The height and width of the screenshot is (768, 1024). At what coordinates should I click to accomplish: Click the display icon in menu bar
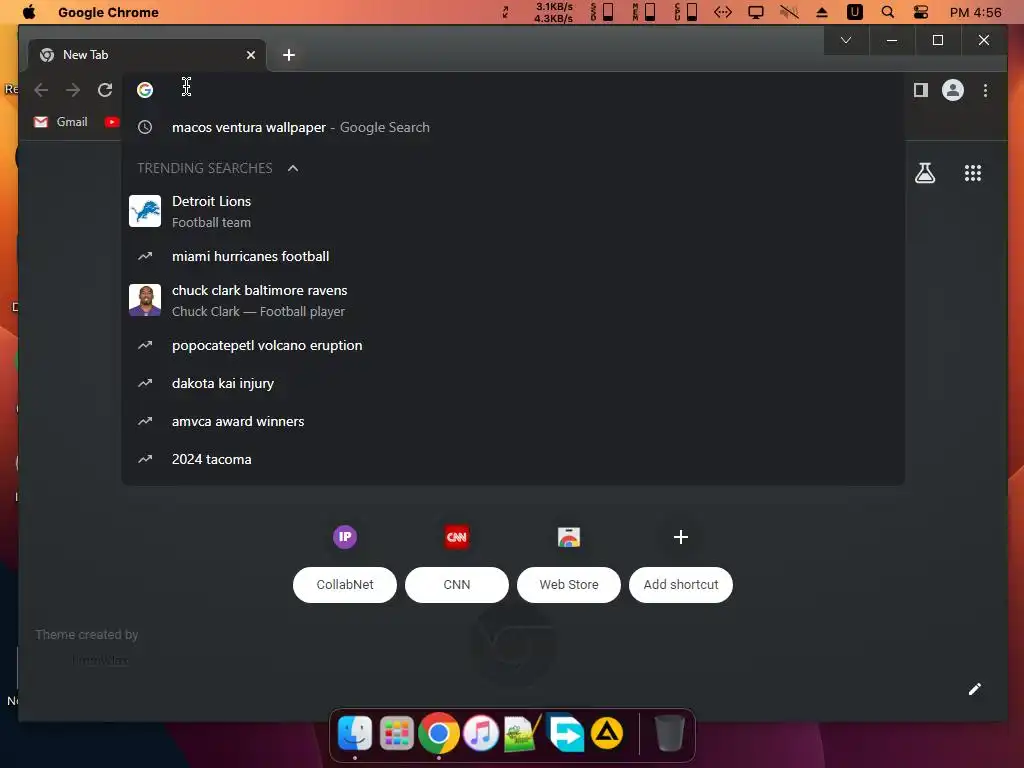pos(756,12)
